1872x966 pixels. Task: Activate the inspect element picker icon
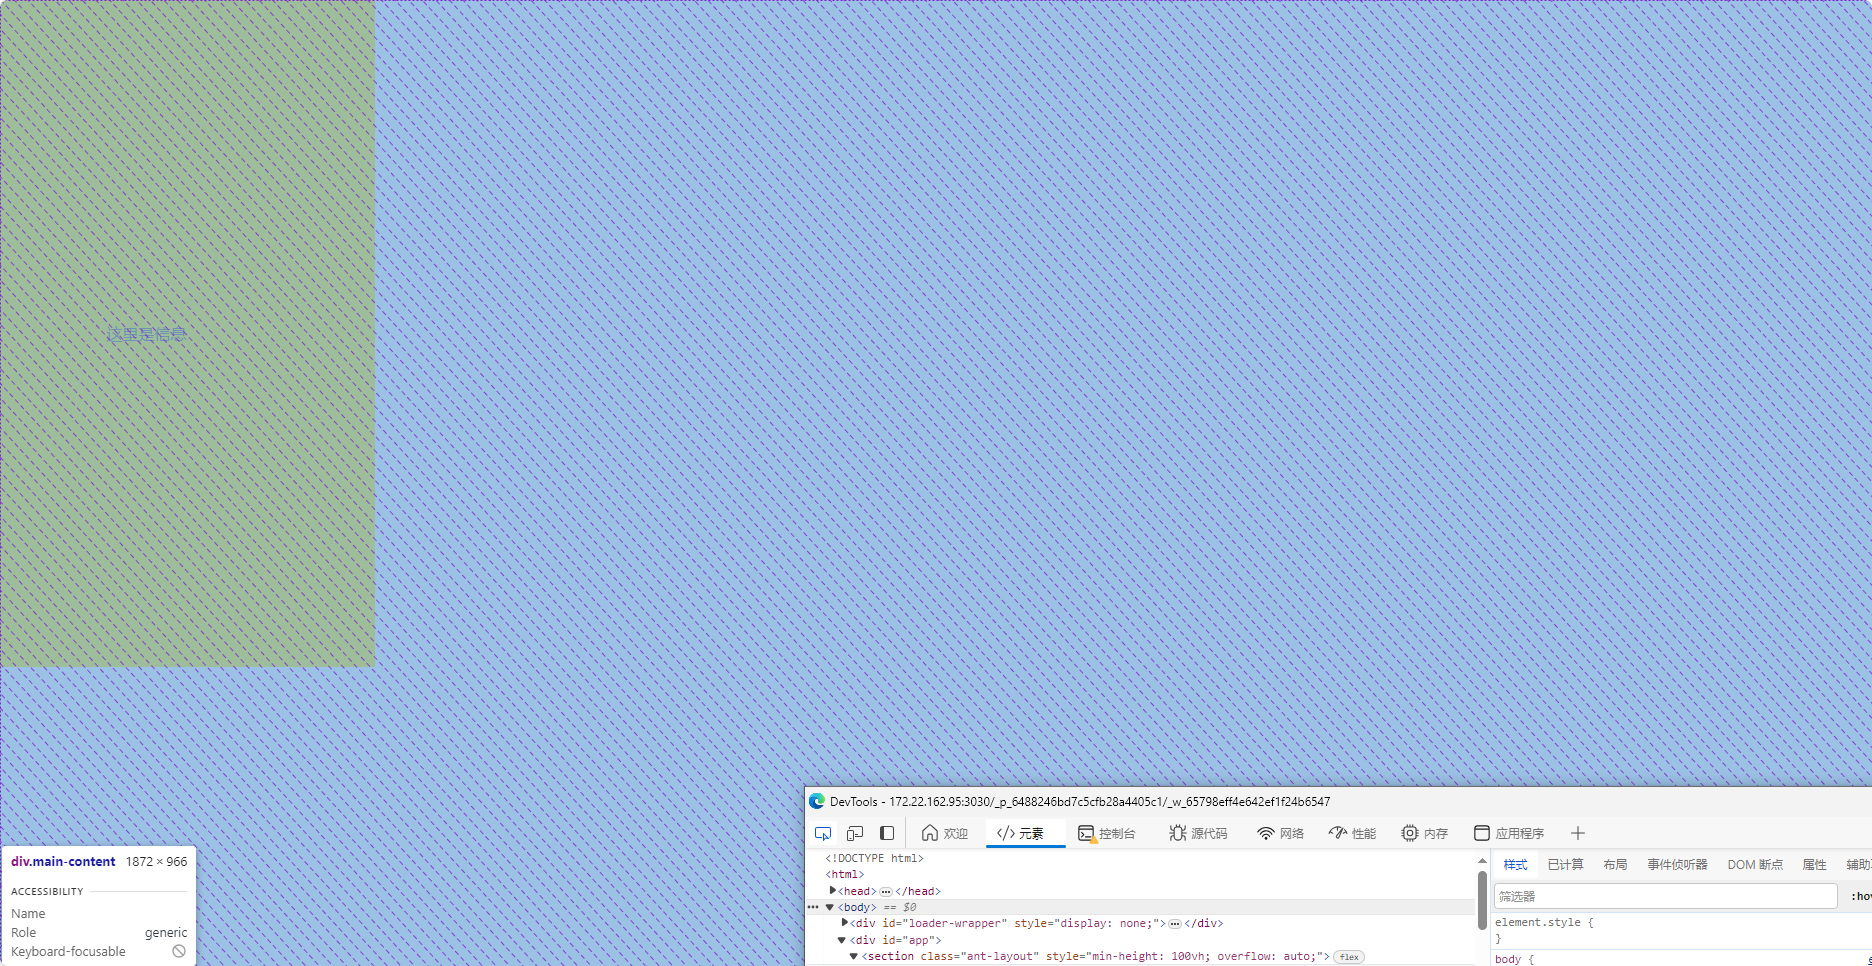pyautogui.click(x=823, y=833)
